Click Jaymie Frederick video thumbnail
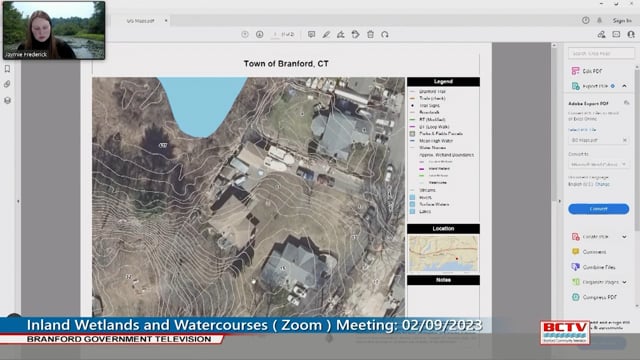 coord(54,30)
